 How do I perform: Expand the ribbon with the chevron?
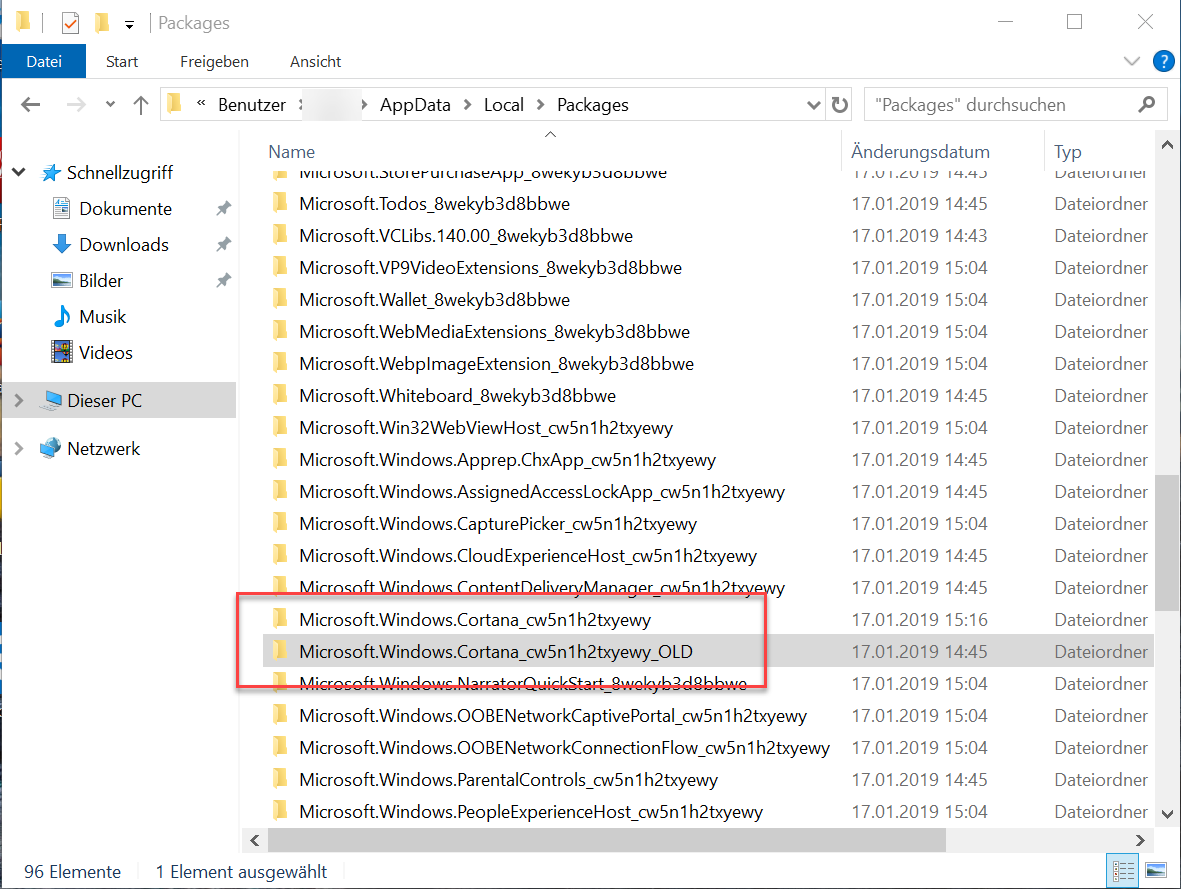point(1131,61)
